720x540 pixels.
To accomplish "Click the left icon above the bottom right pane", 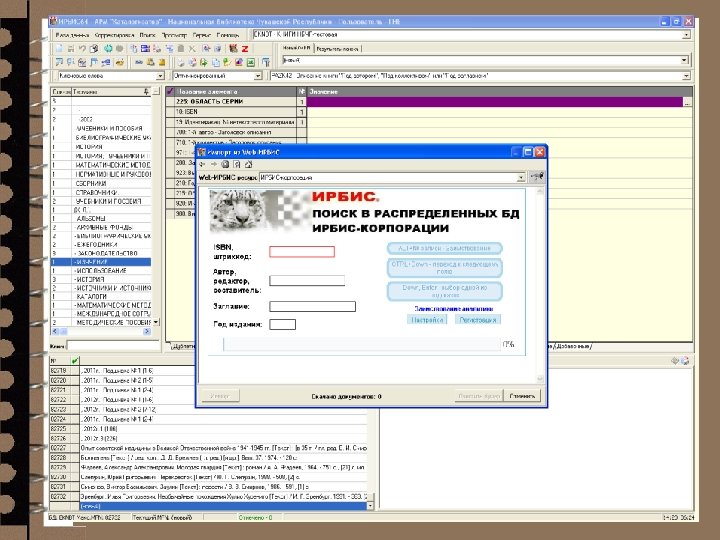I will [675, 361].
